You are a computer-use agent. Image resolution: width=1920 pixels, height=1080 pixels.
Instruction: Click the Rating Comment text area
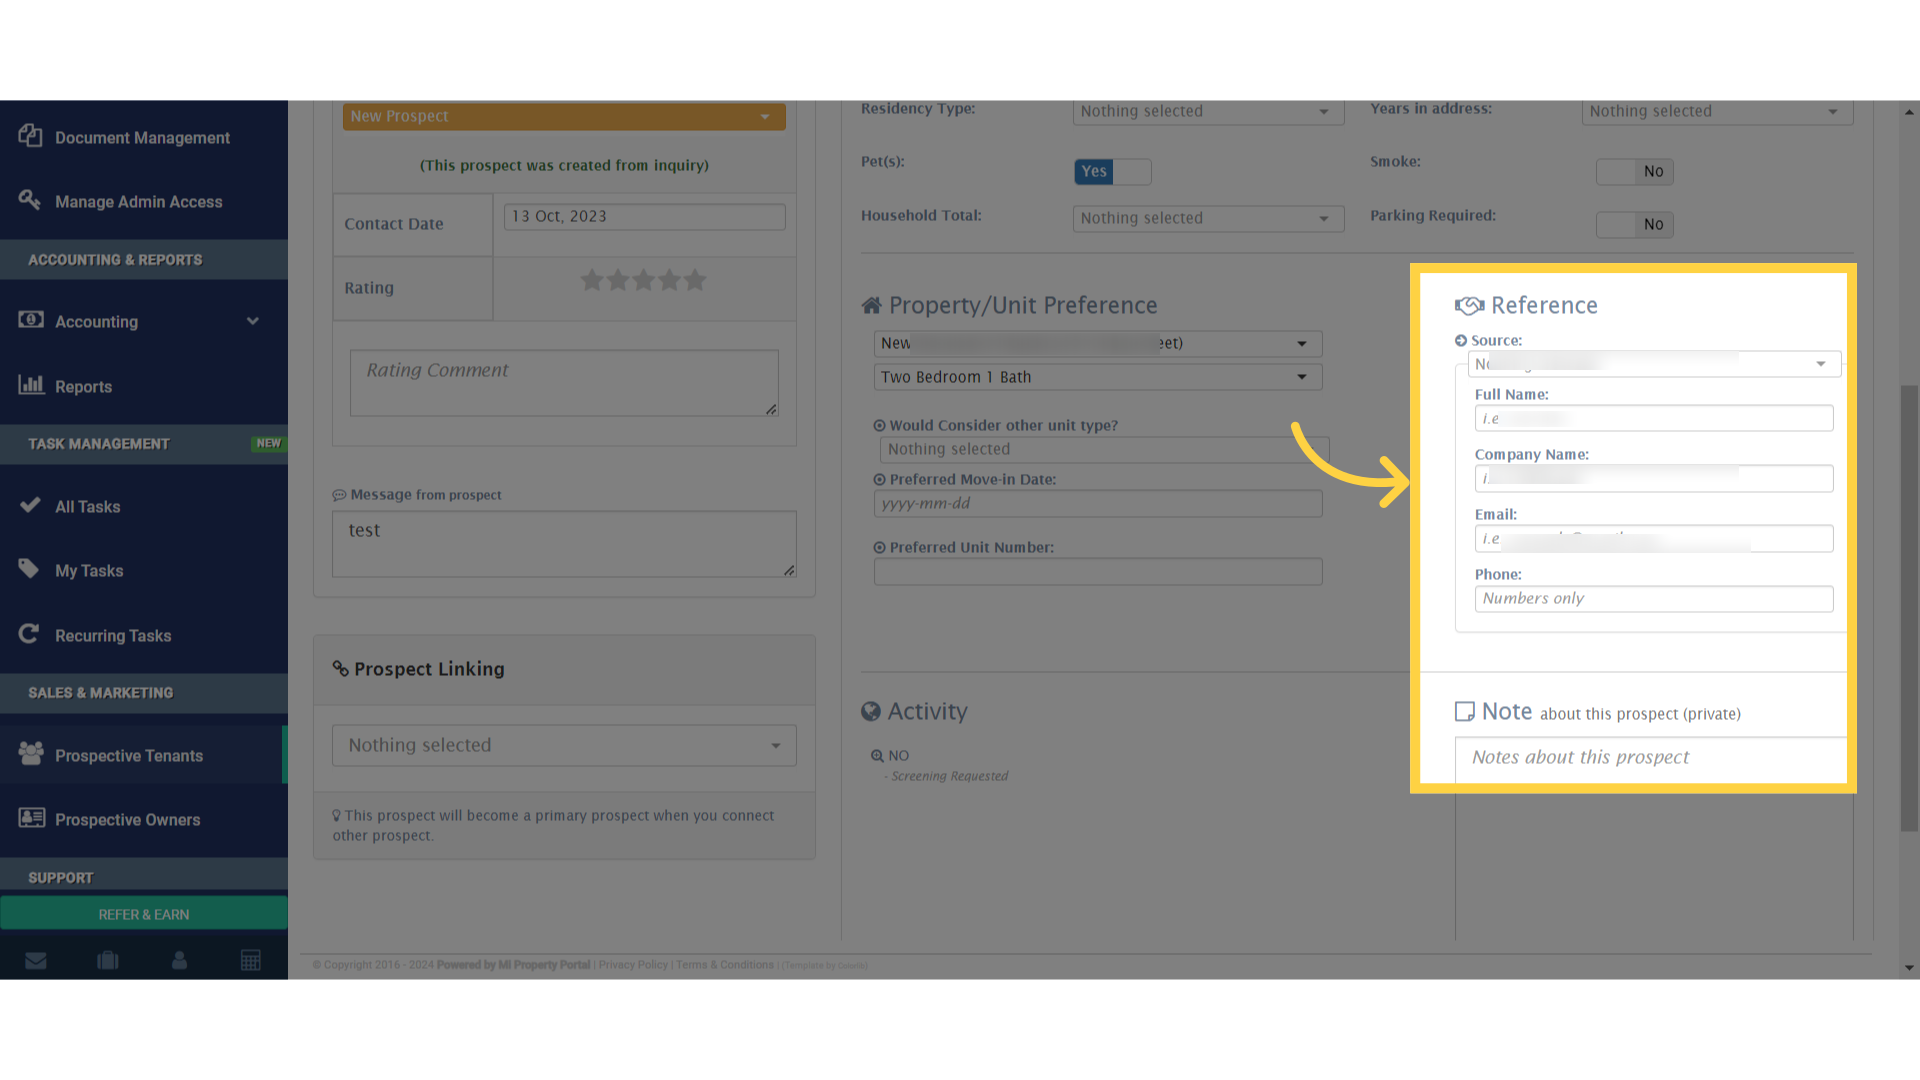[x=564, y=383]
